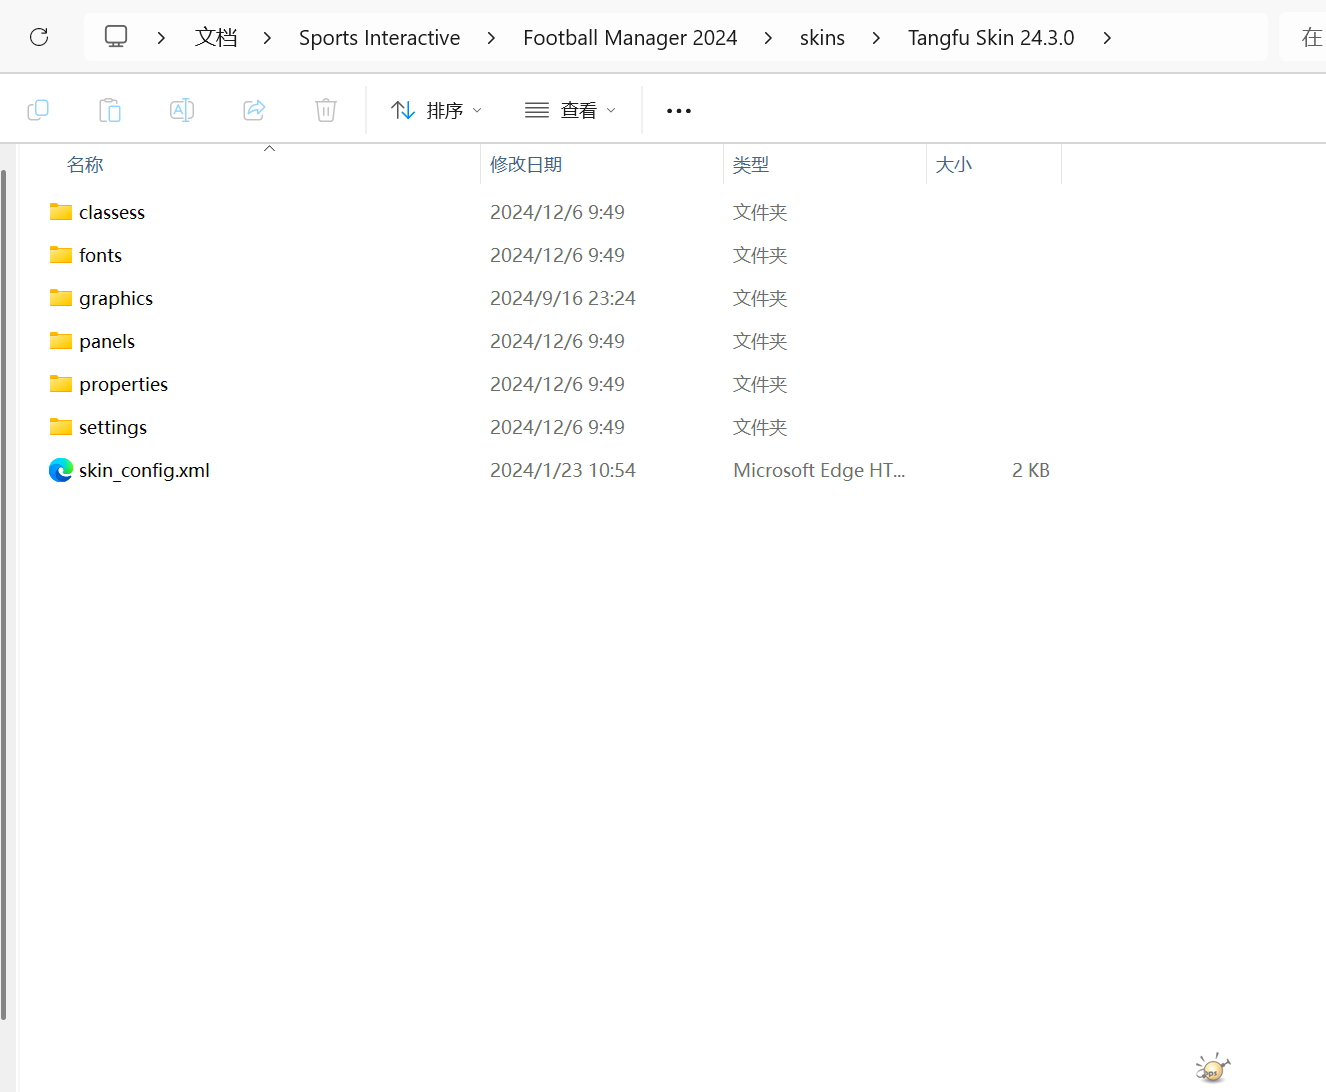The image size is (1326, 1092).
Task: Select the graphics file name
Action: point(116,298)
